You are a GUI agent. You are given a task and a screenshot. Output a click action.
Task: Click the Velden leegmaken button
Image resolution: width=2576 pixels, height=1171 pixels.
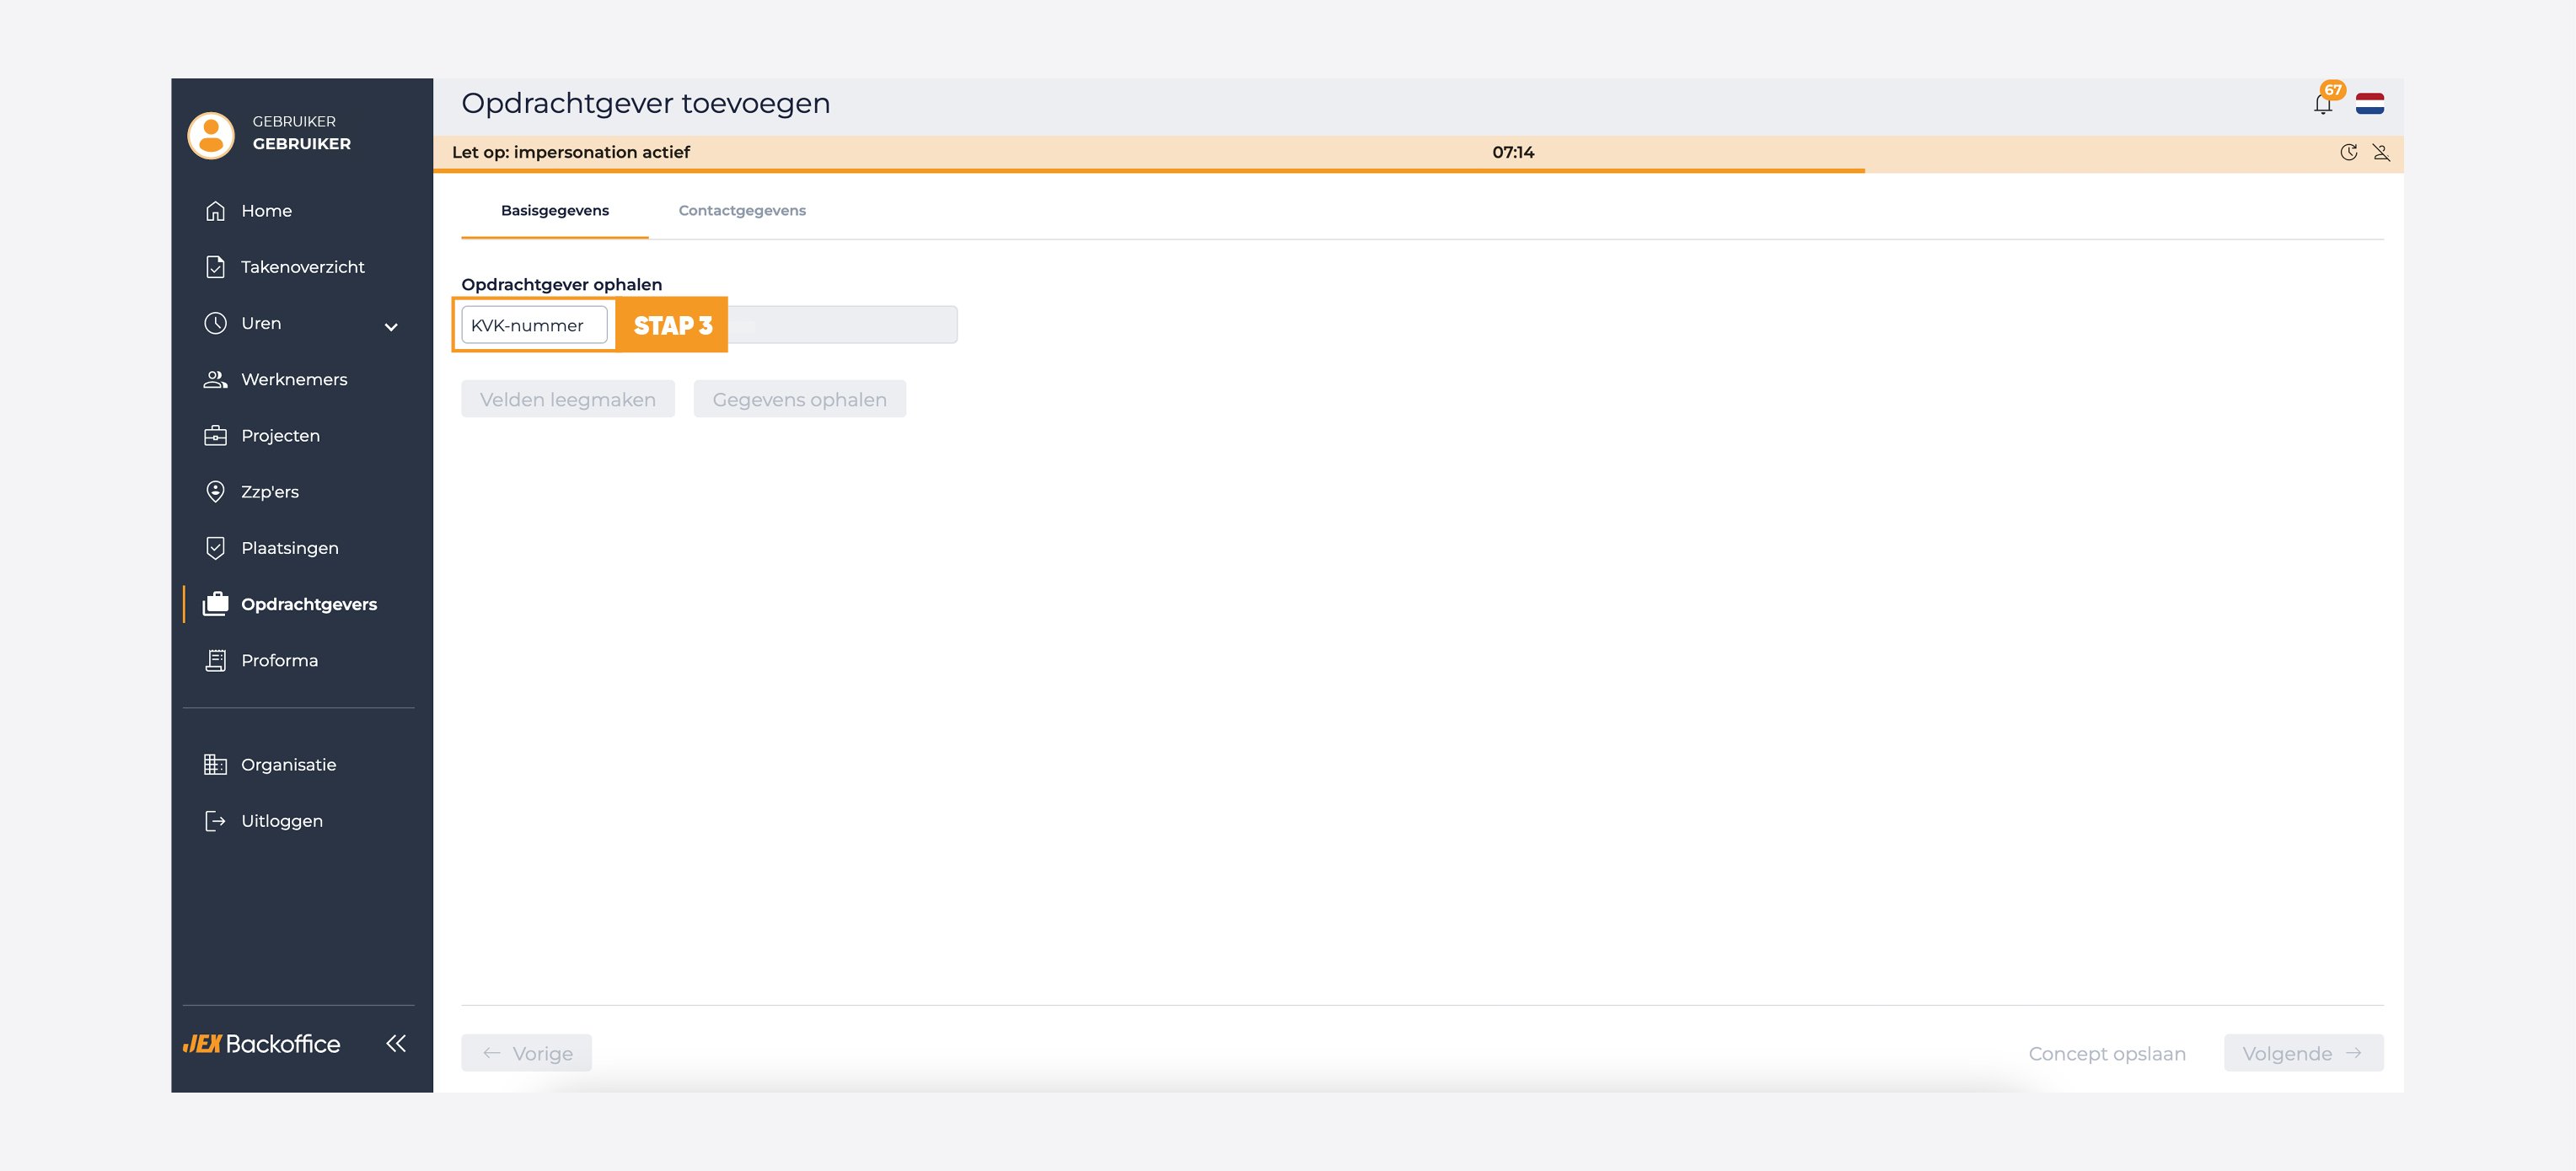tap(568, 399)
